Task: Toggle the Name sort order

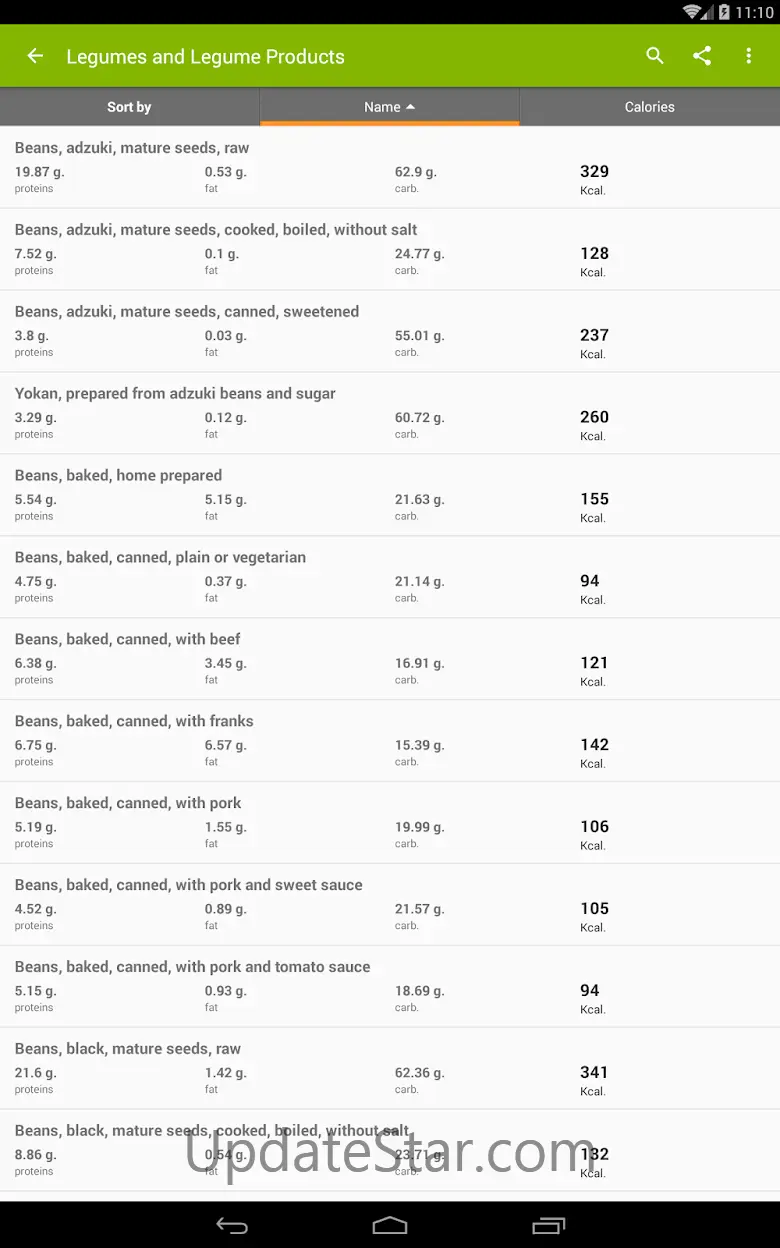Action: click(389, 107)
